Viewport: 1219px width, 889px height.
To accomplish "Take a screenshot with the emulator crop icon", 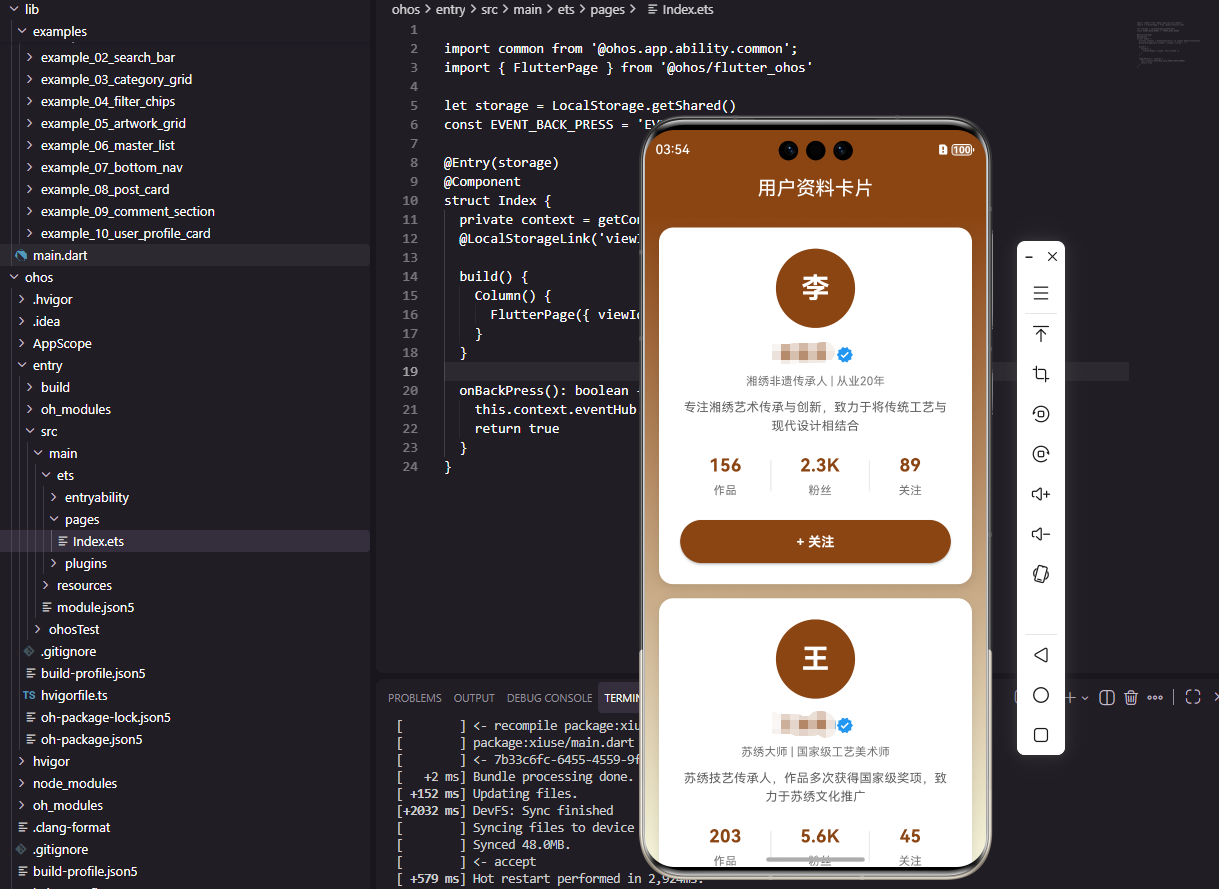I will [1041, 374].
